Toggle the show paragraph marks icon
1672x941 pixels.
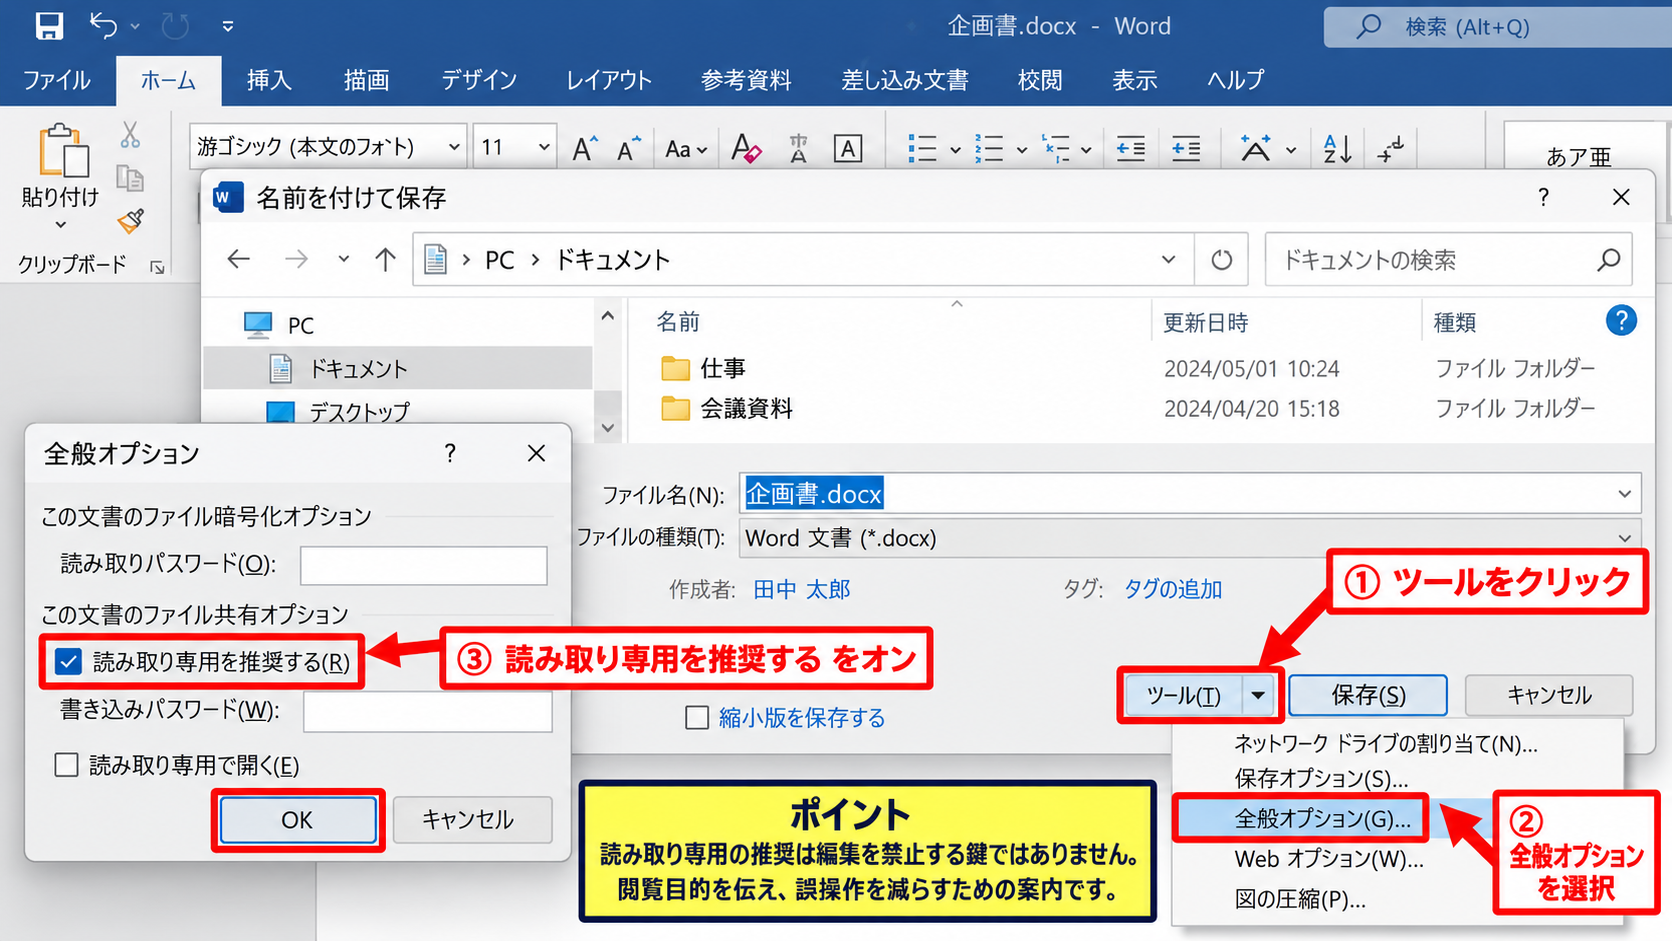coord(1391,149)
